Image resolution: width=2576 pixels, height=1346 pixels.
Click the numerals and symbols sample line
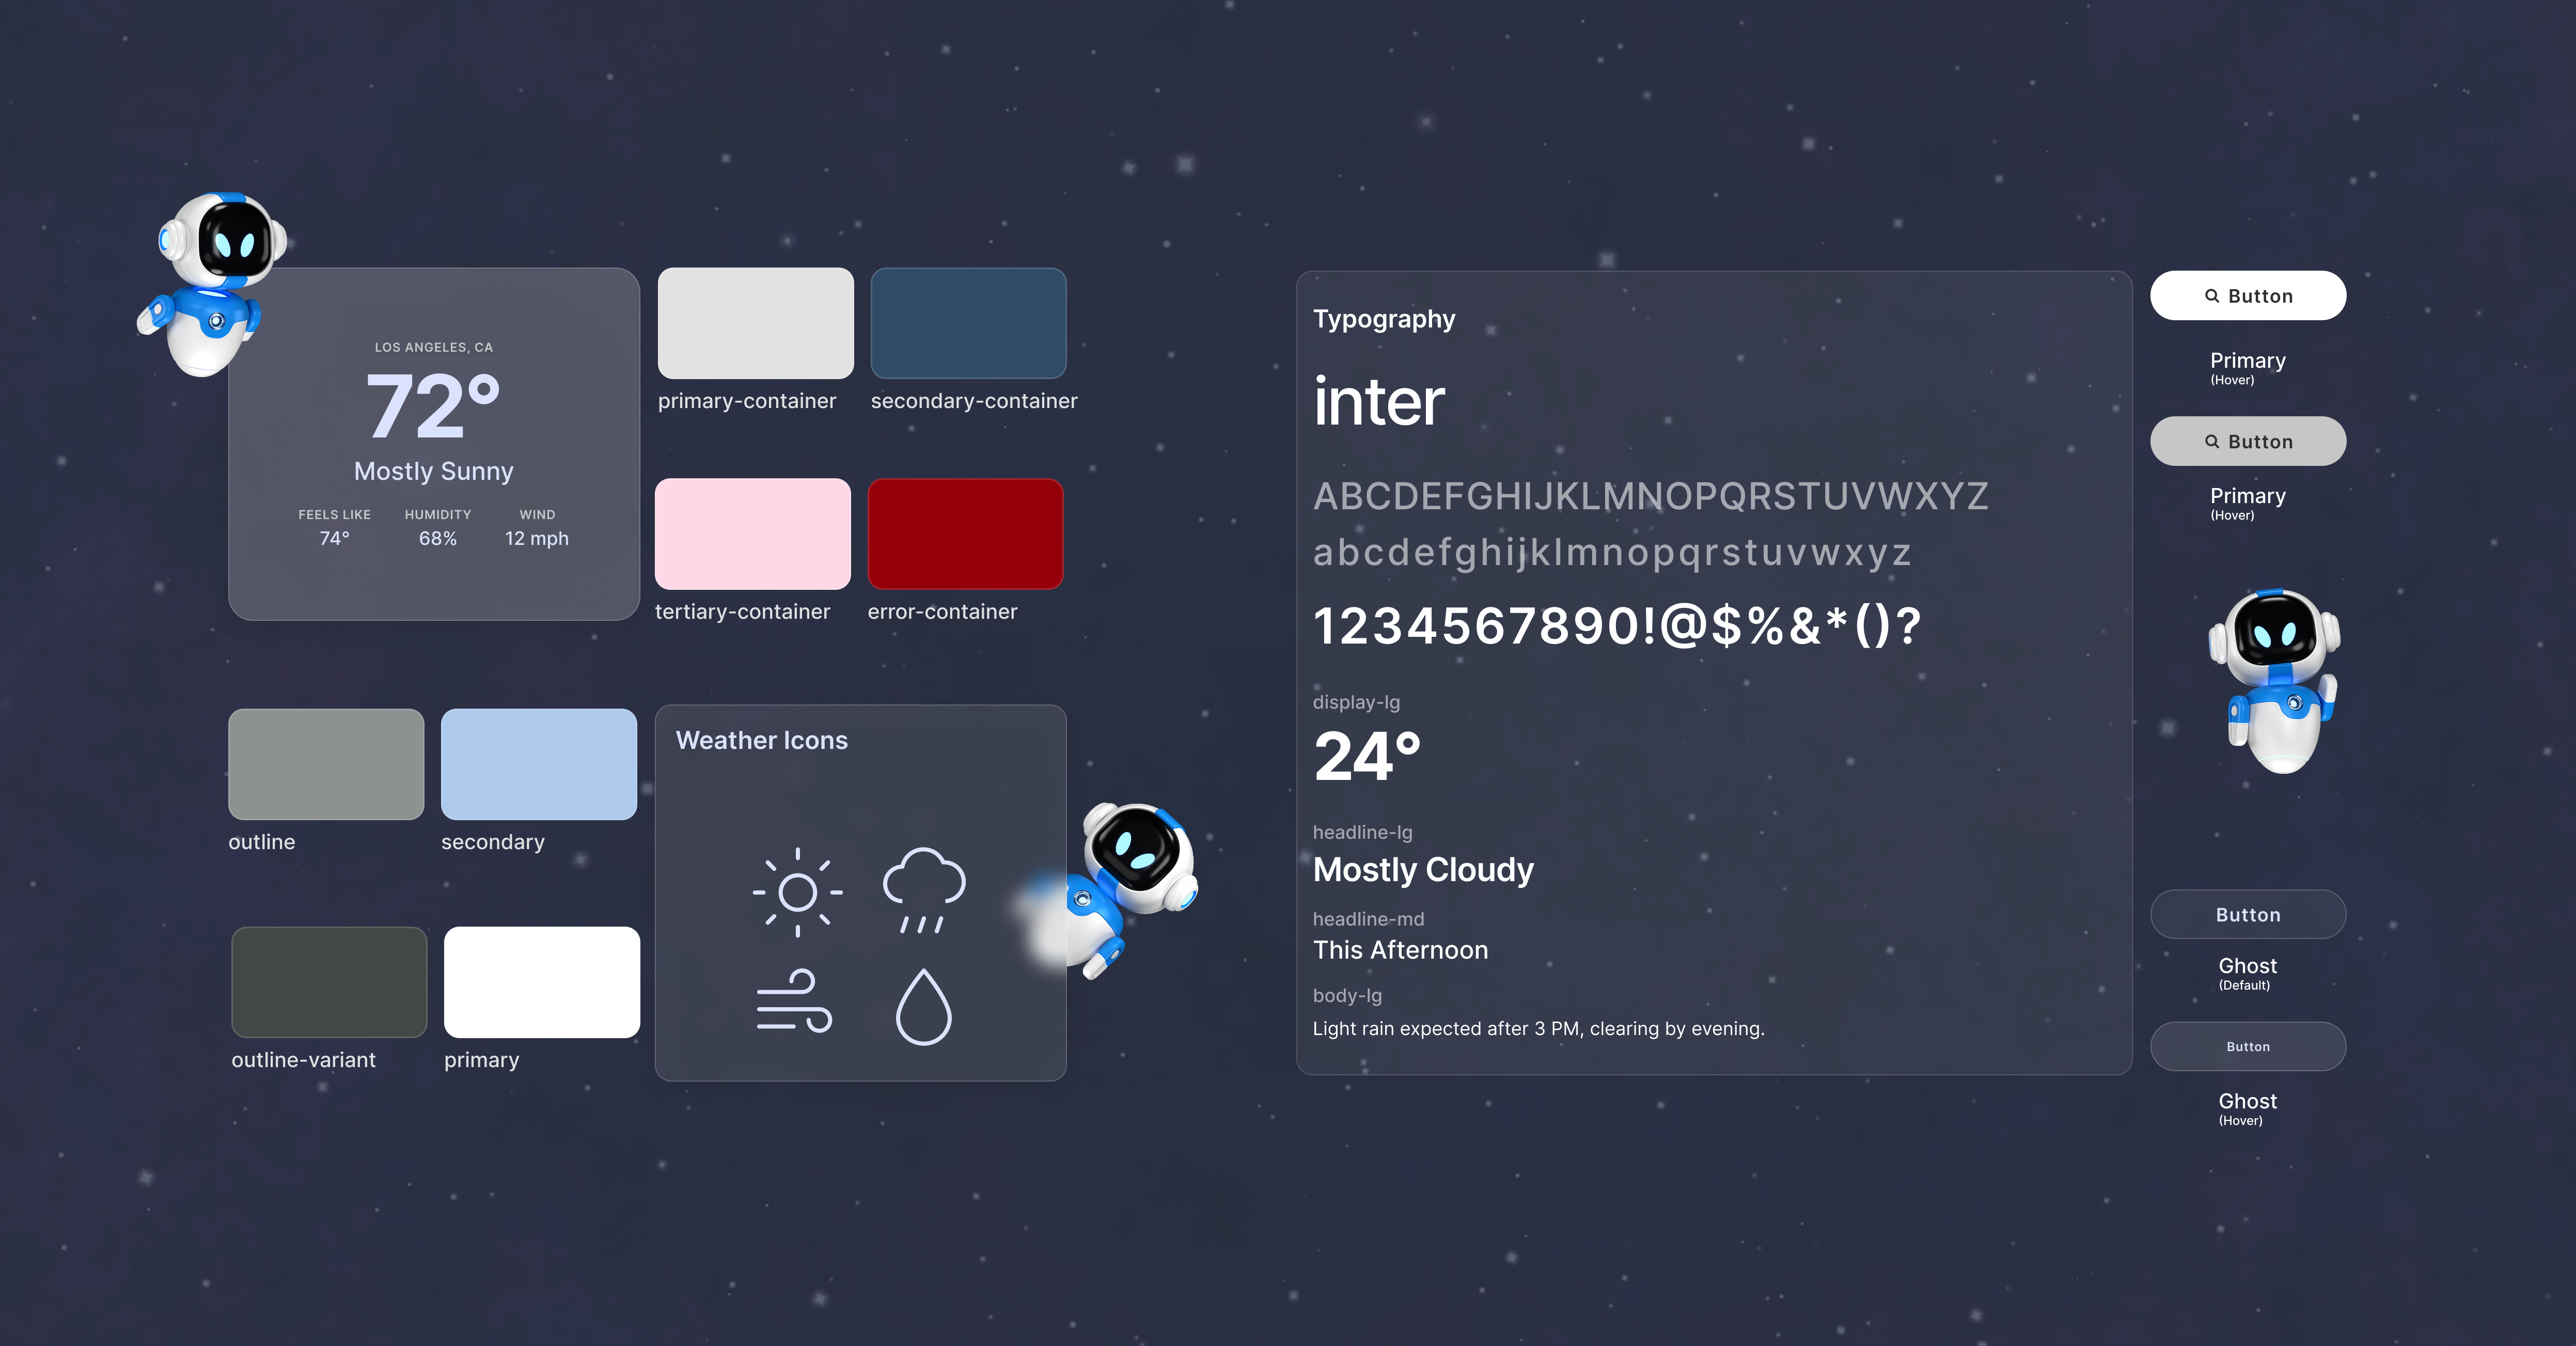point(1617,626)
